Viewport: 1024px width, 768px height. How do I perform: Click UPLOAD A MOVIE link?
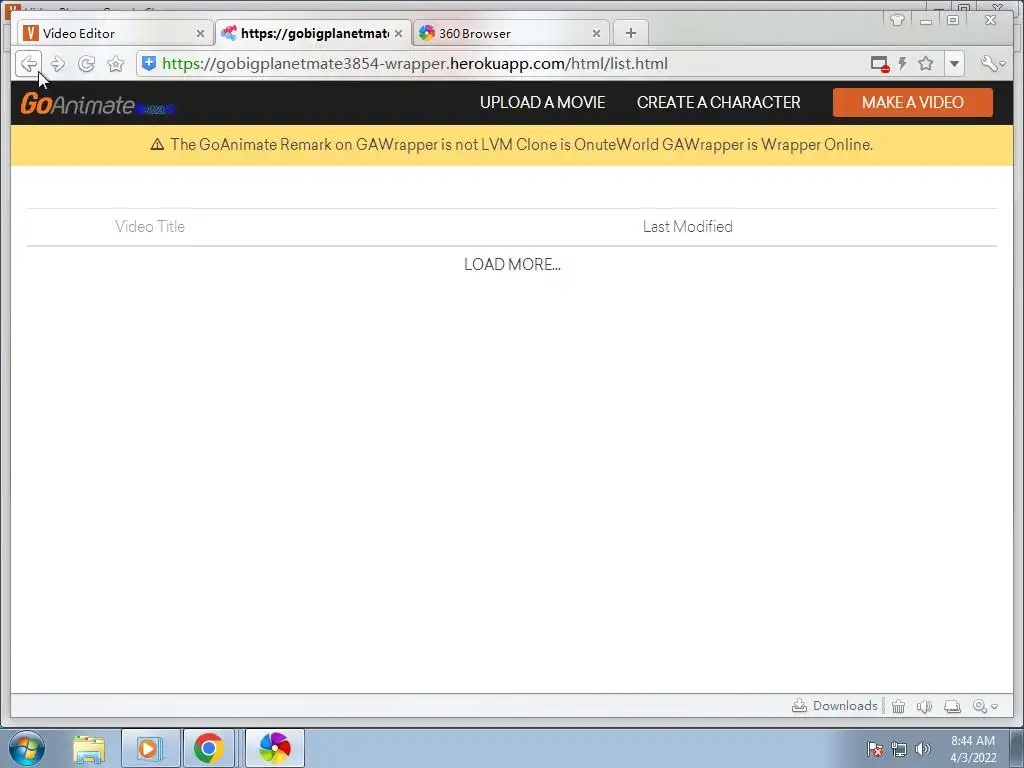point(543,103)
